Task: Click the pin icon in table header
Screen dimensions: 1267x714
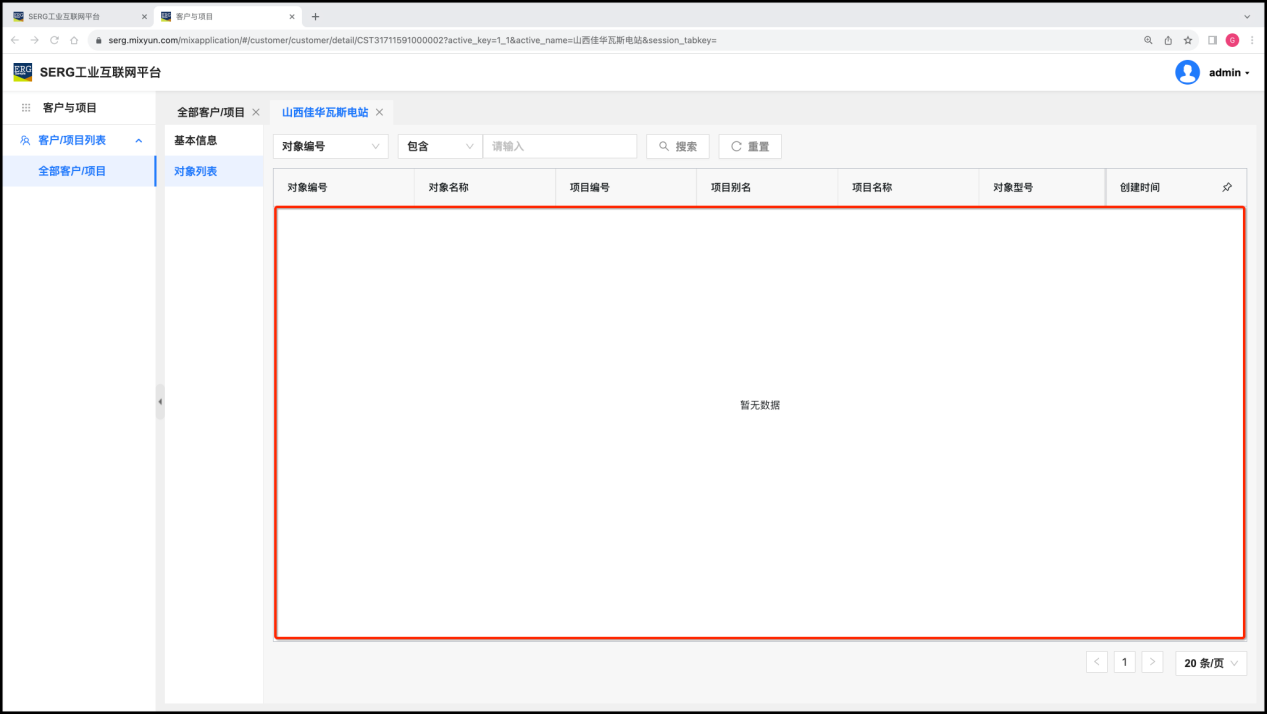Action: pyautogui.click(x=1227, y=187)
